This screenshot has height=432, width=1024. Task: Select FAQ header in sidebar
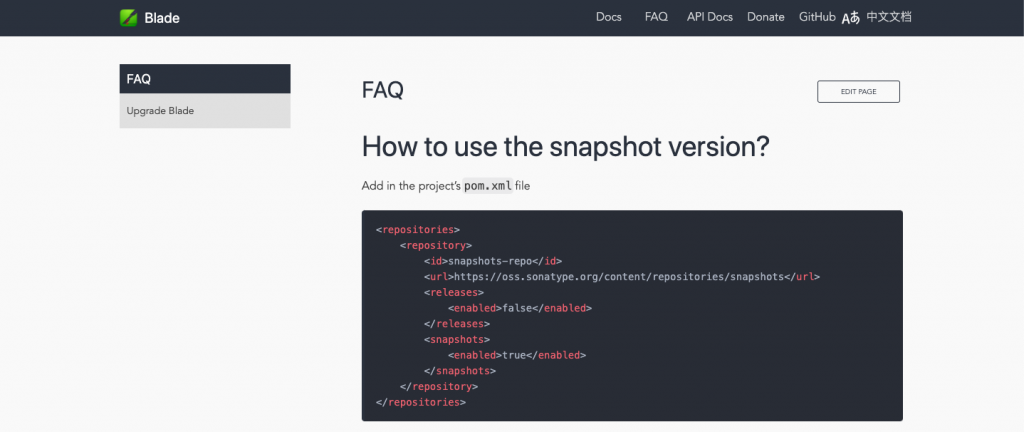click(x=205, y=79)
